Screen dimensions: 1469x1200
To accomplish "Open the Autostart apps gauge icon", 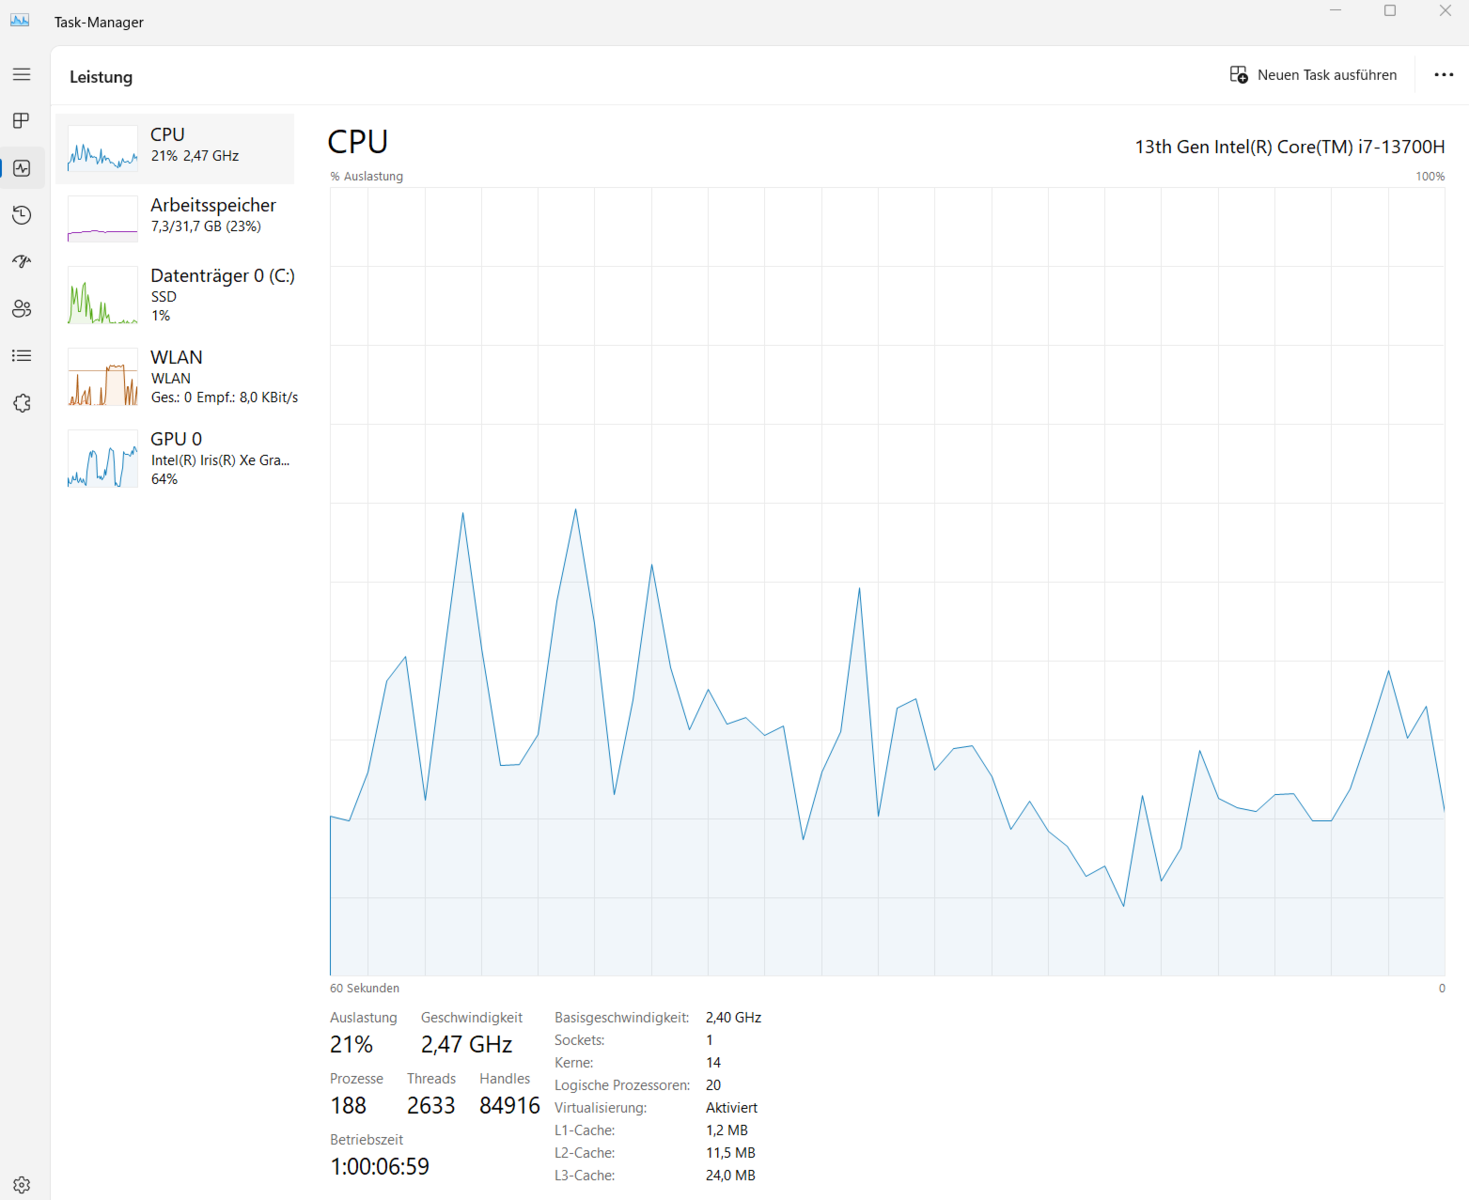I will pyautogui.click(x=22, y=262).
